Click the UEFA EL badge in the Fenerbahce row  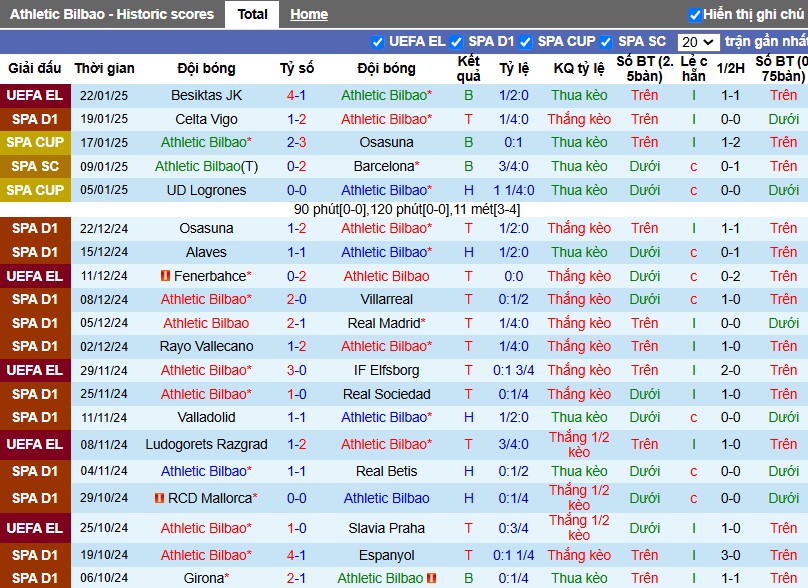pyautogui.click(x=35, y=276)
